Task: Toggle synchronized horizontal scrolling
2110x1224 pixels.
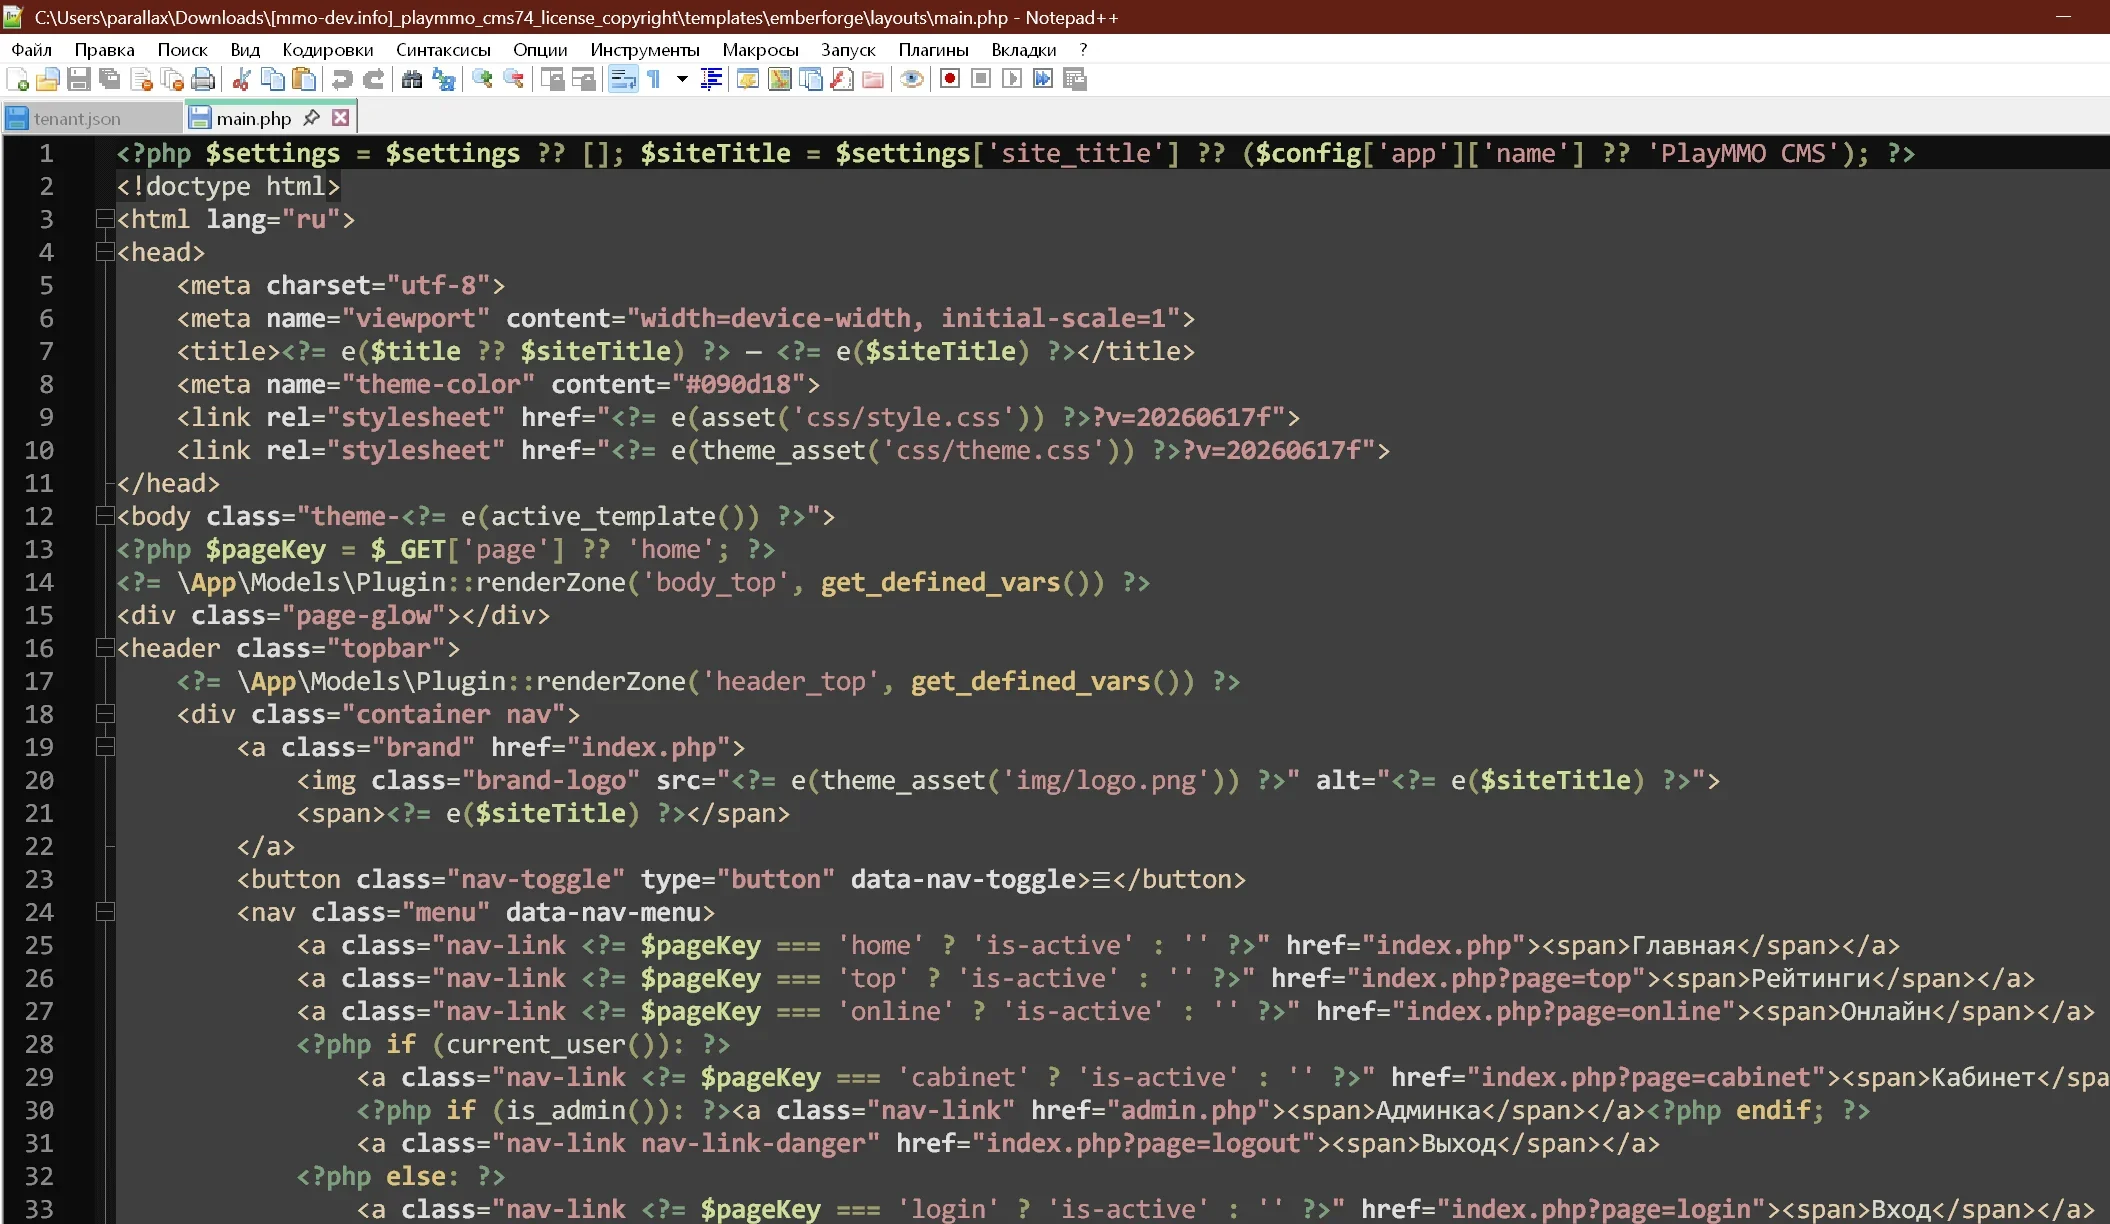Action: point(583,80)
